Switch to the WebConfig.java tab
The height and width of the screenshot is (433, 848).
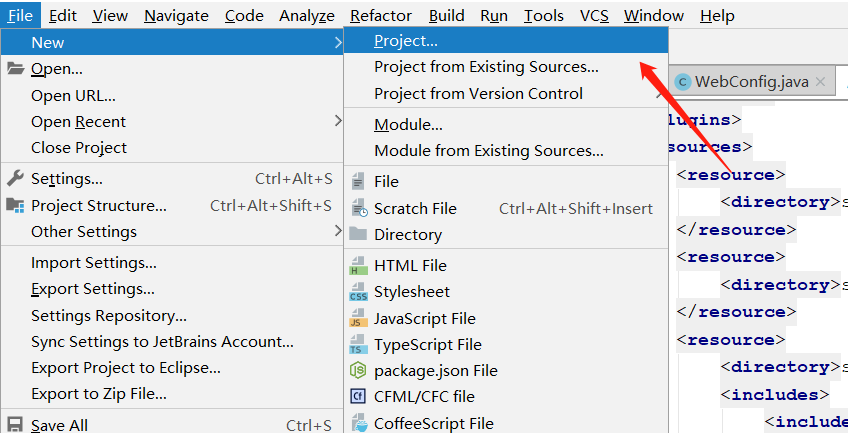coord(751,82)
